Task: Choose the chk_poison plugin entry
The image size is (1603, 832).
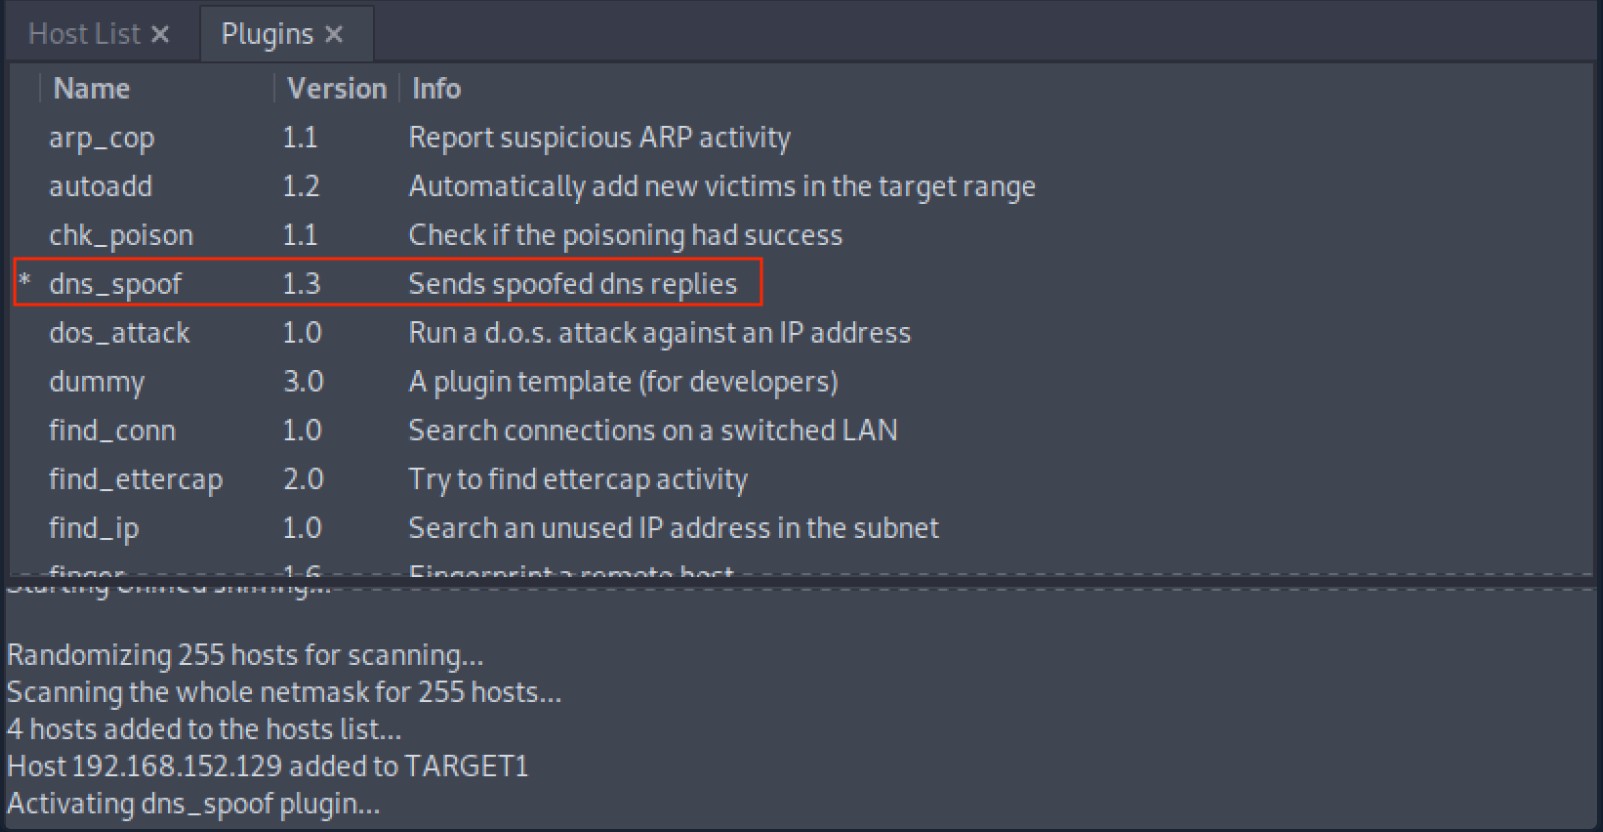Action: click(x=121, y=235)
